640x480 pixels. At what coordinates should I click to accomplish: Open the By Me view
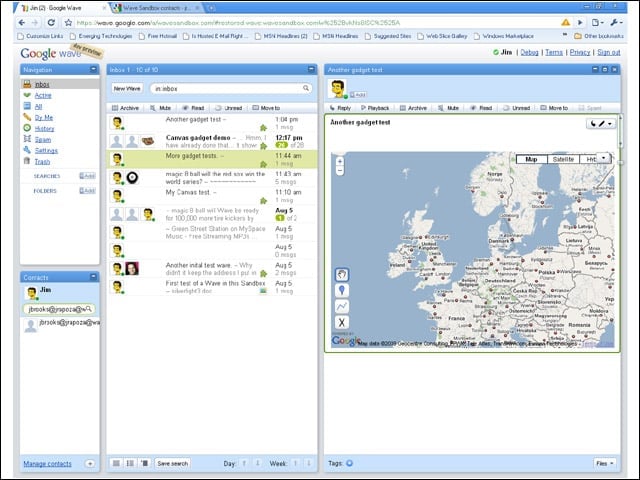pos(44,117)
